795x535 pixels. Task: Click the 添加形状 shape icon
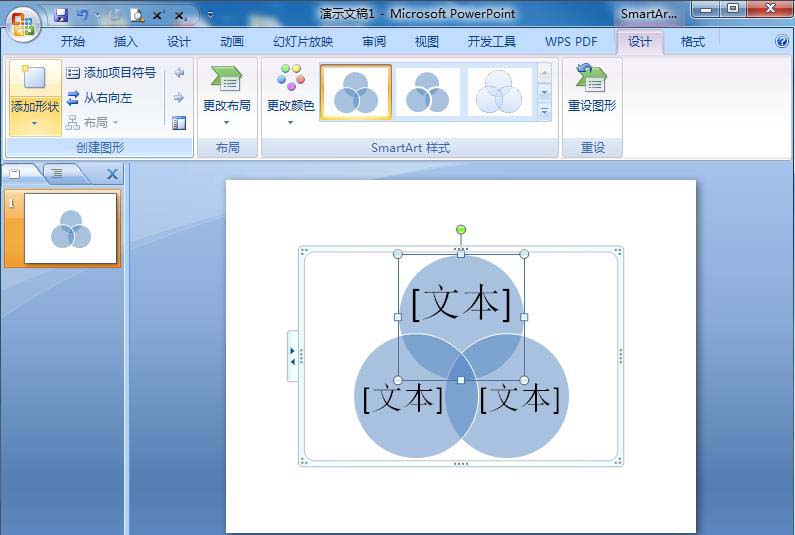point(34,78)
